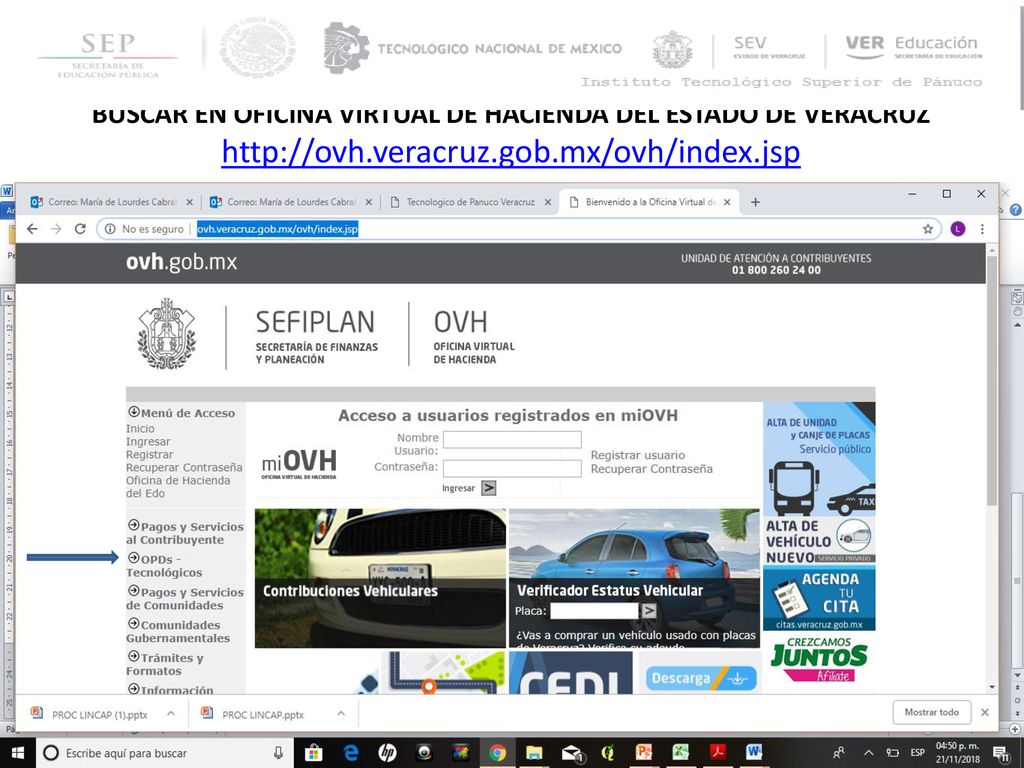Image resolution: width=1024 pixels, height=768 pixels.
Task: Open 'Recuperar Contraseña' in left menu
Action: [184, 468]
